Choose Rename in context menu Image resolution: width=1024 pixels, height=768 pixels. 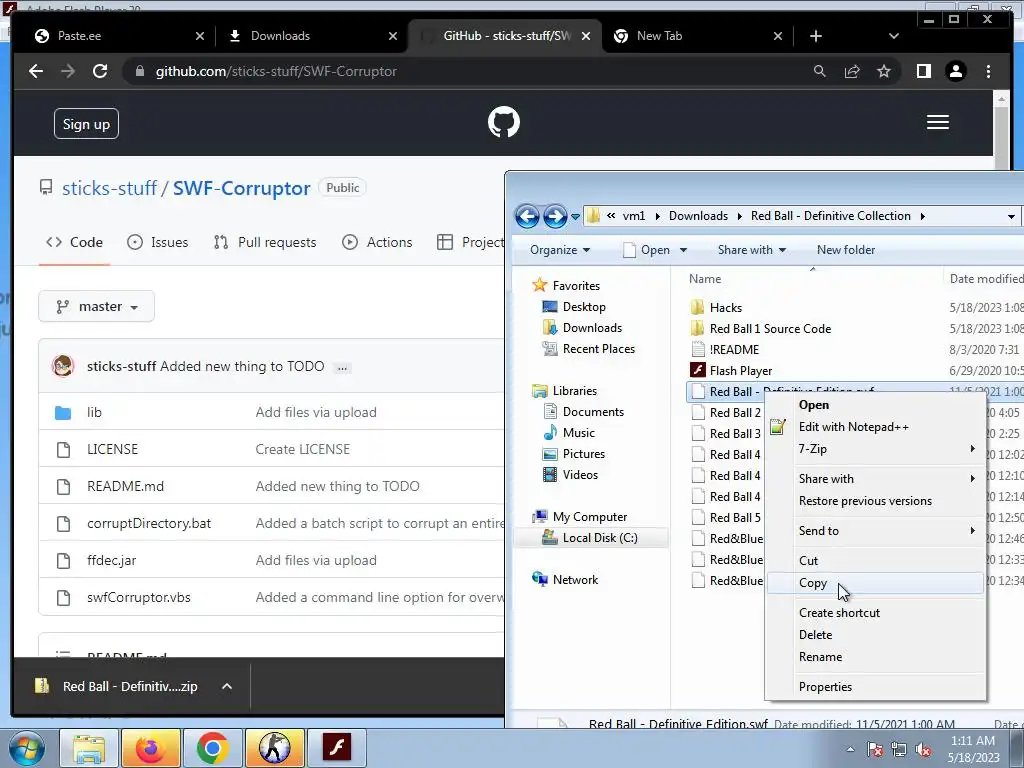coord(875,657)
